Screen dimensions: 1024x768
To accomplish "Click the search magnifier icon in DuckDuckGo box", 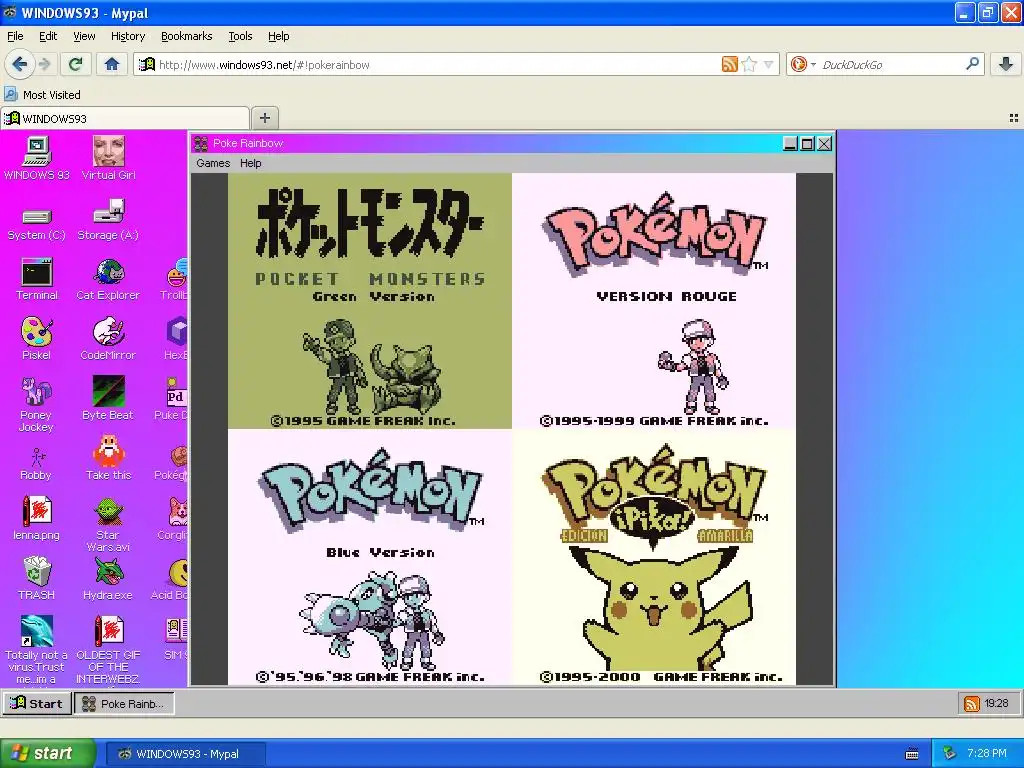I will (x=972, y=64).
